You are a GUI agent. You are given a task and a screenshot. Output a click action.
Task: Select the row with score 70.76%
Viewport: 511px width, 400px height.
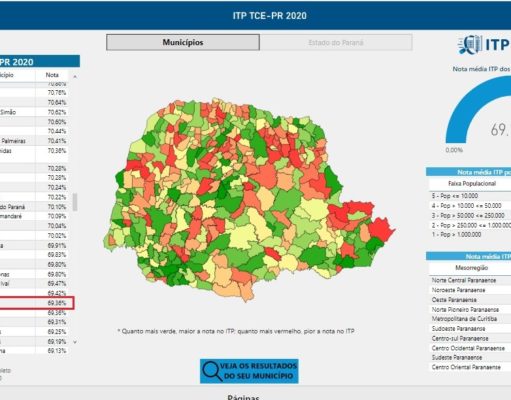[34, 92]
